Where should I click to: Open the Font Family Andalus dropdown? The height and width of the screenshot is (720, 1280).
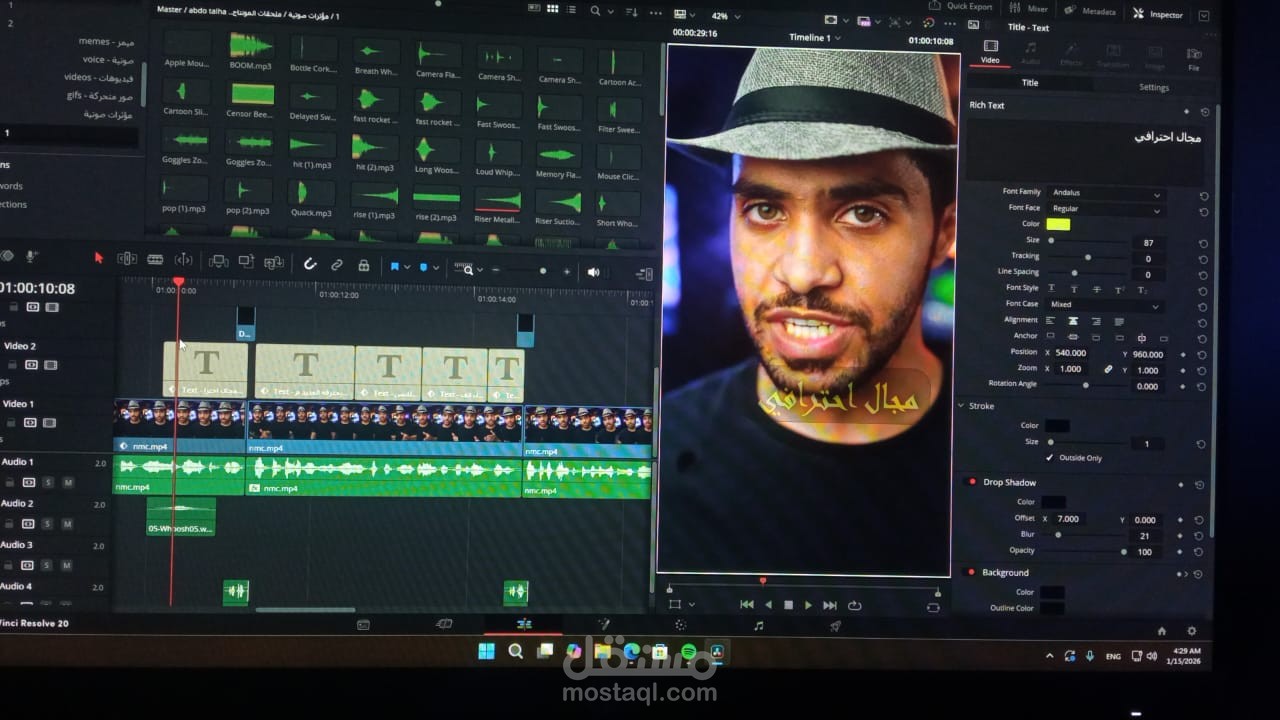1106,193
